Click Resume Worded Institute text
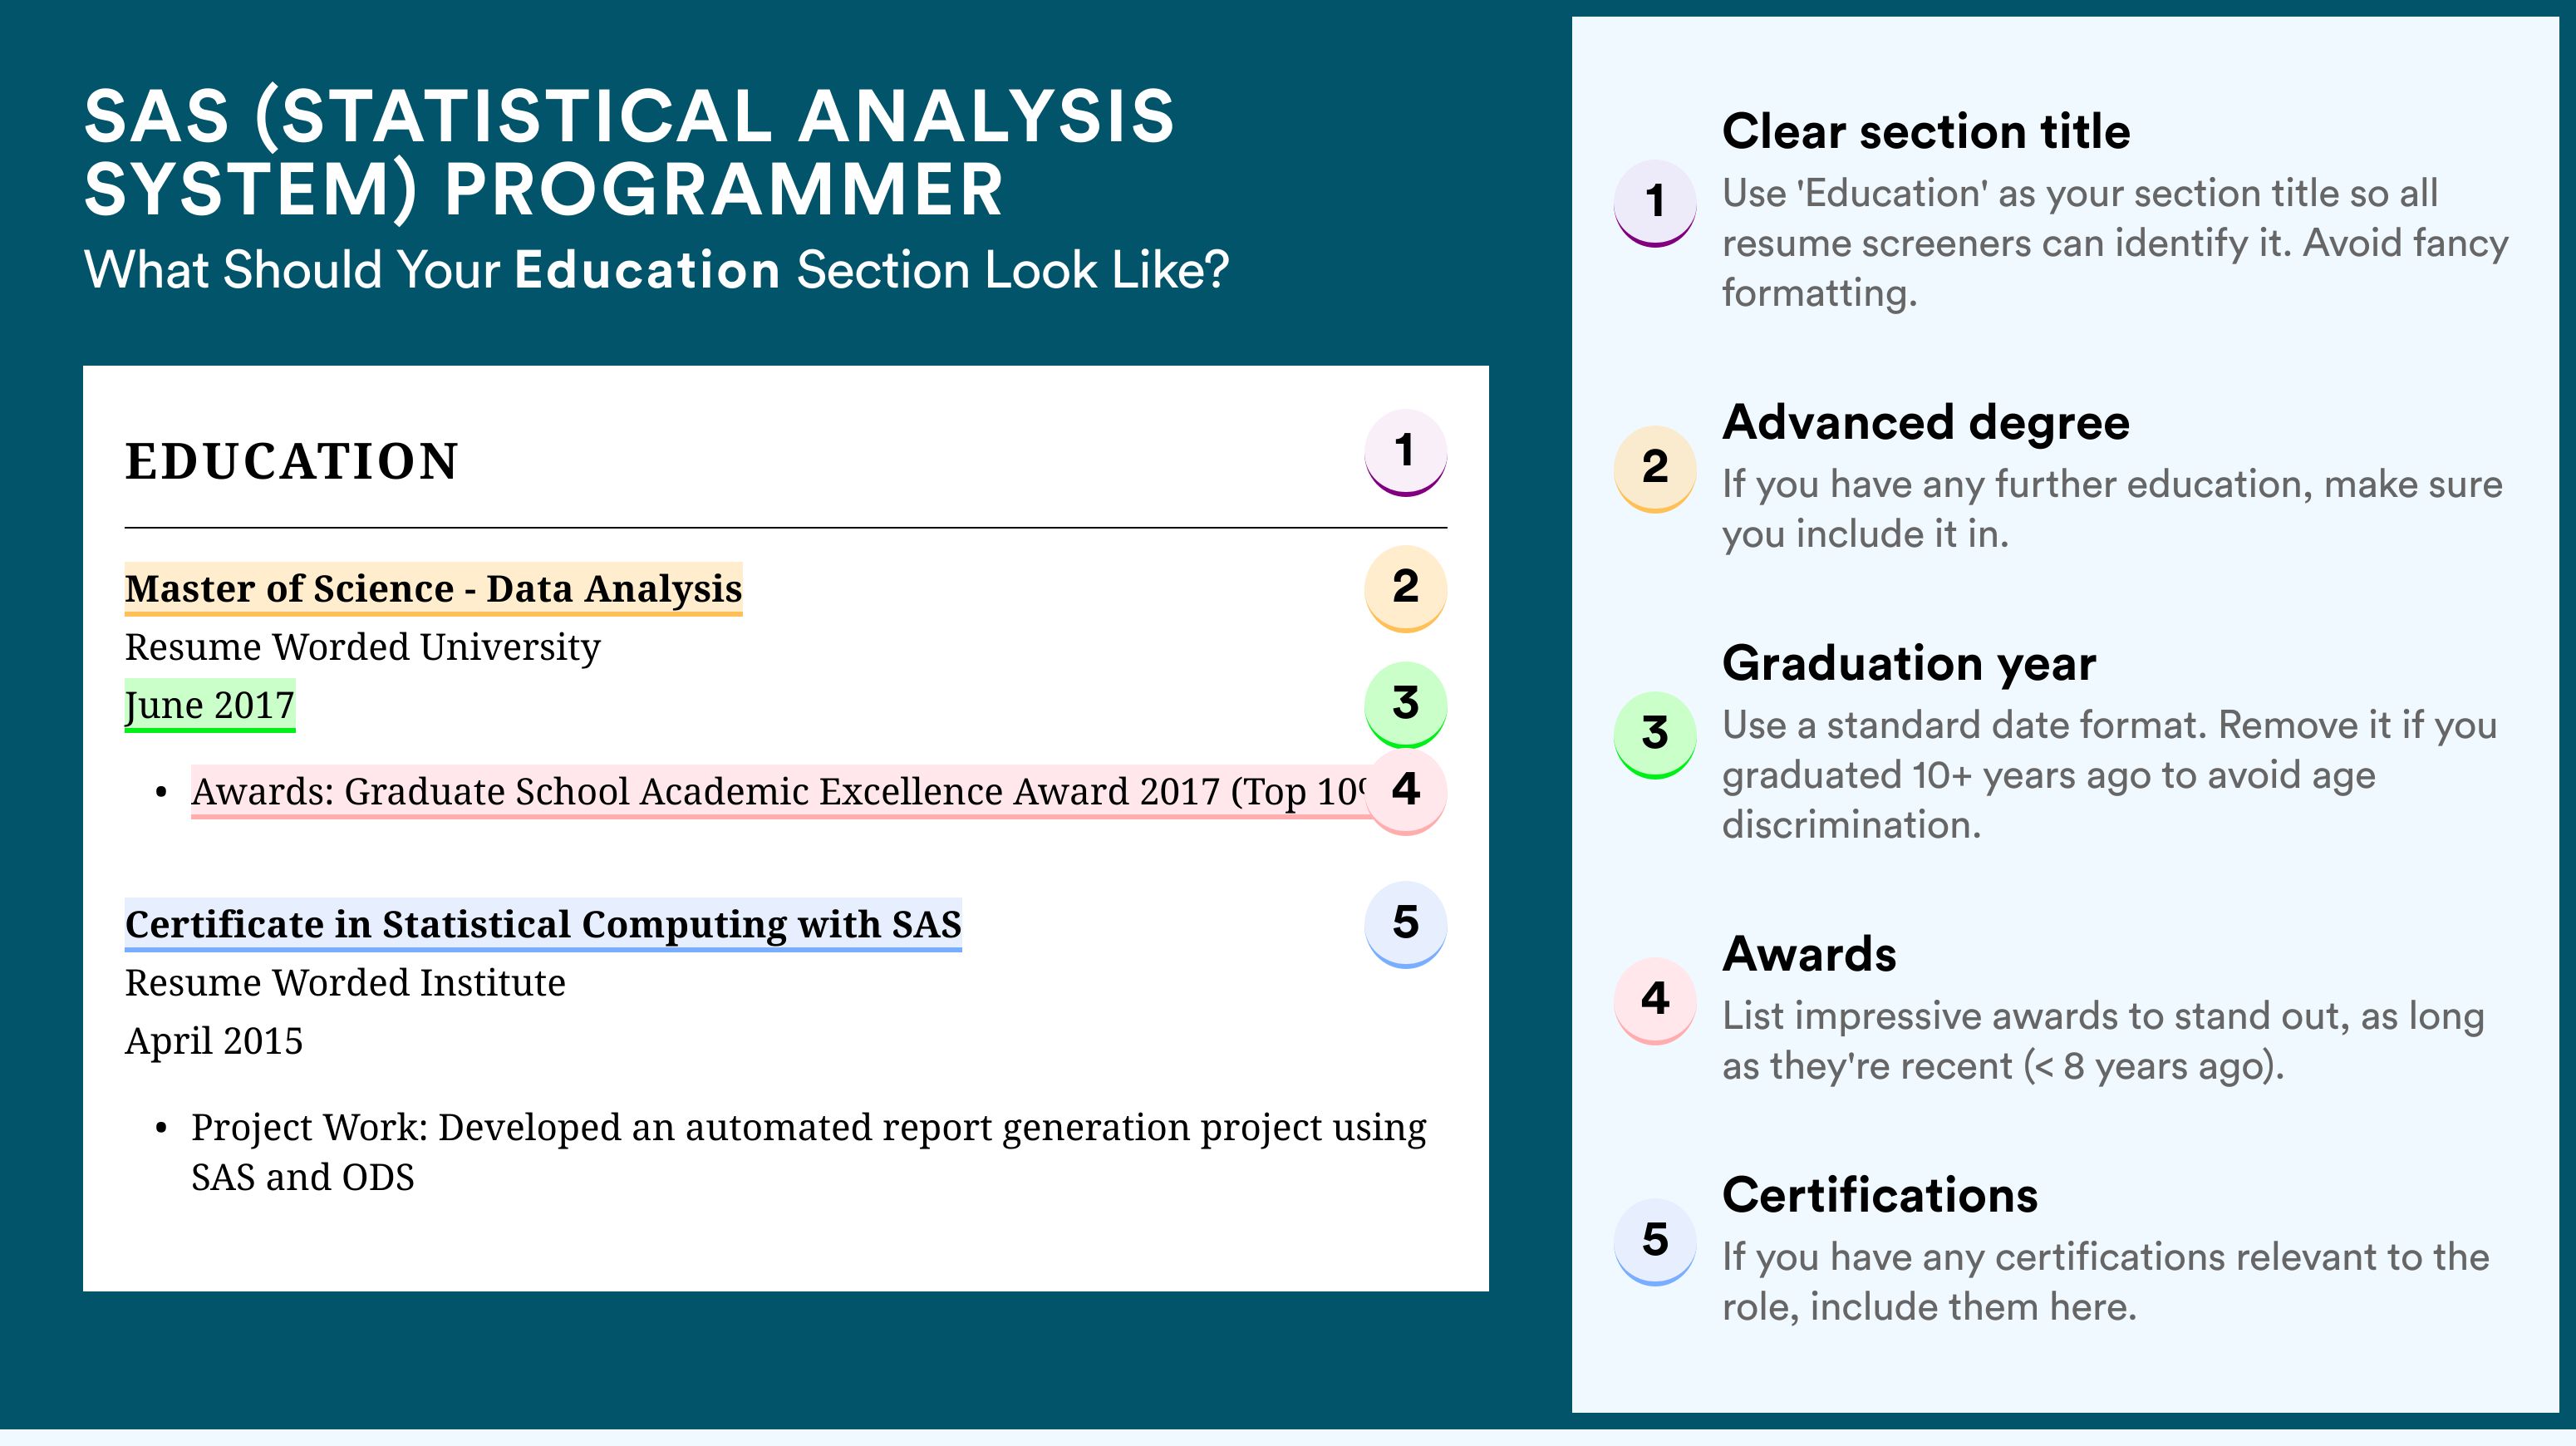The image size is (2576, 1446). [x=345, y=983]
